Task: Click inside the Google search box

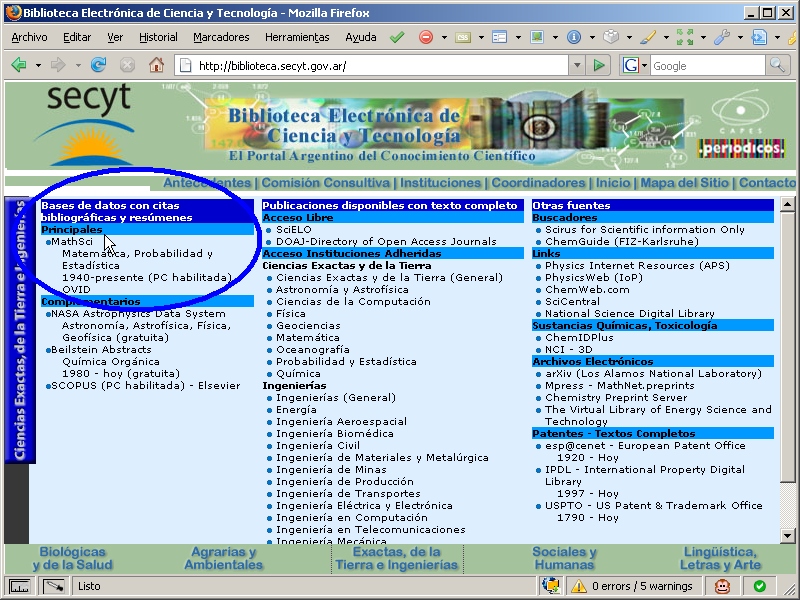Action: [x=705, y=65]
